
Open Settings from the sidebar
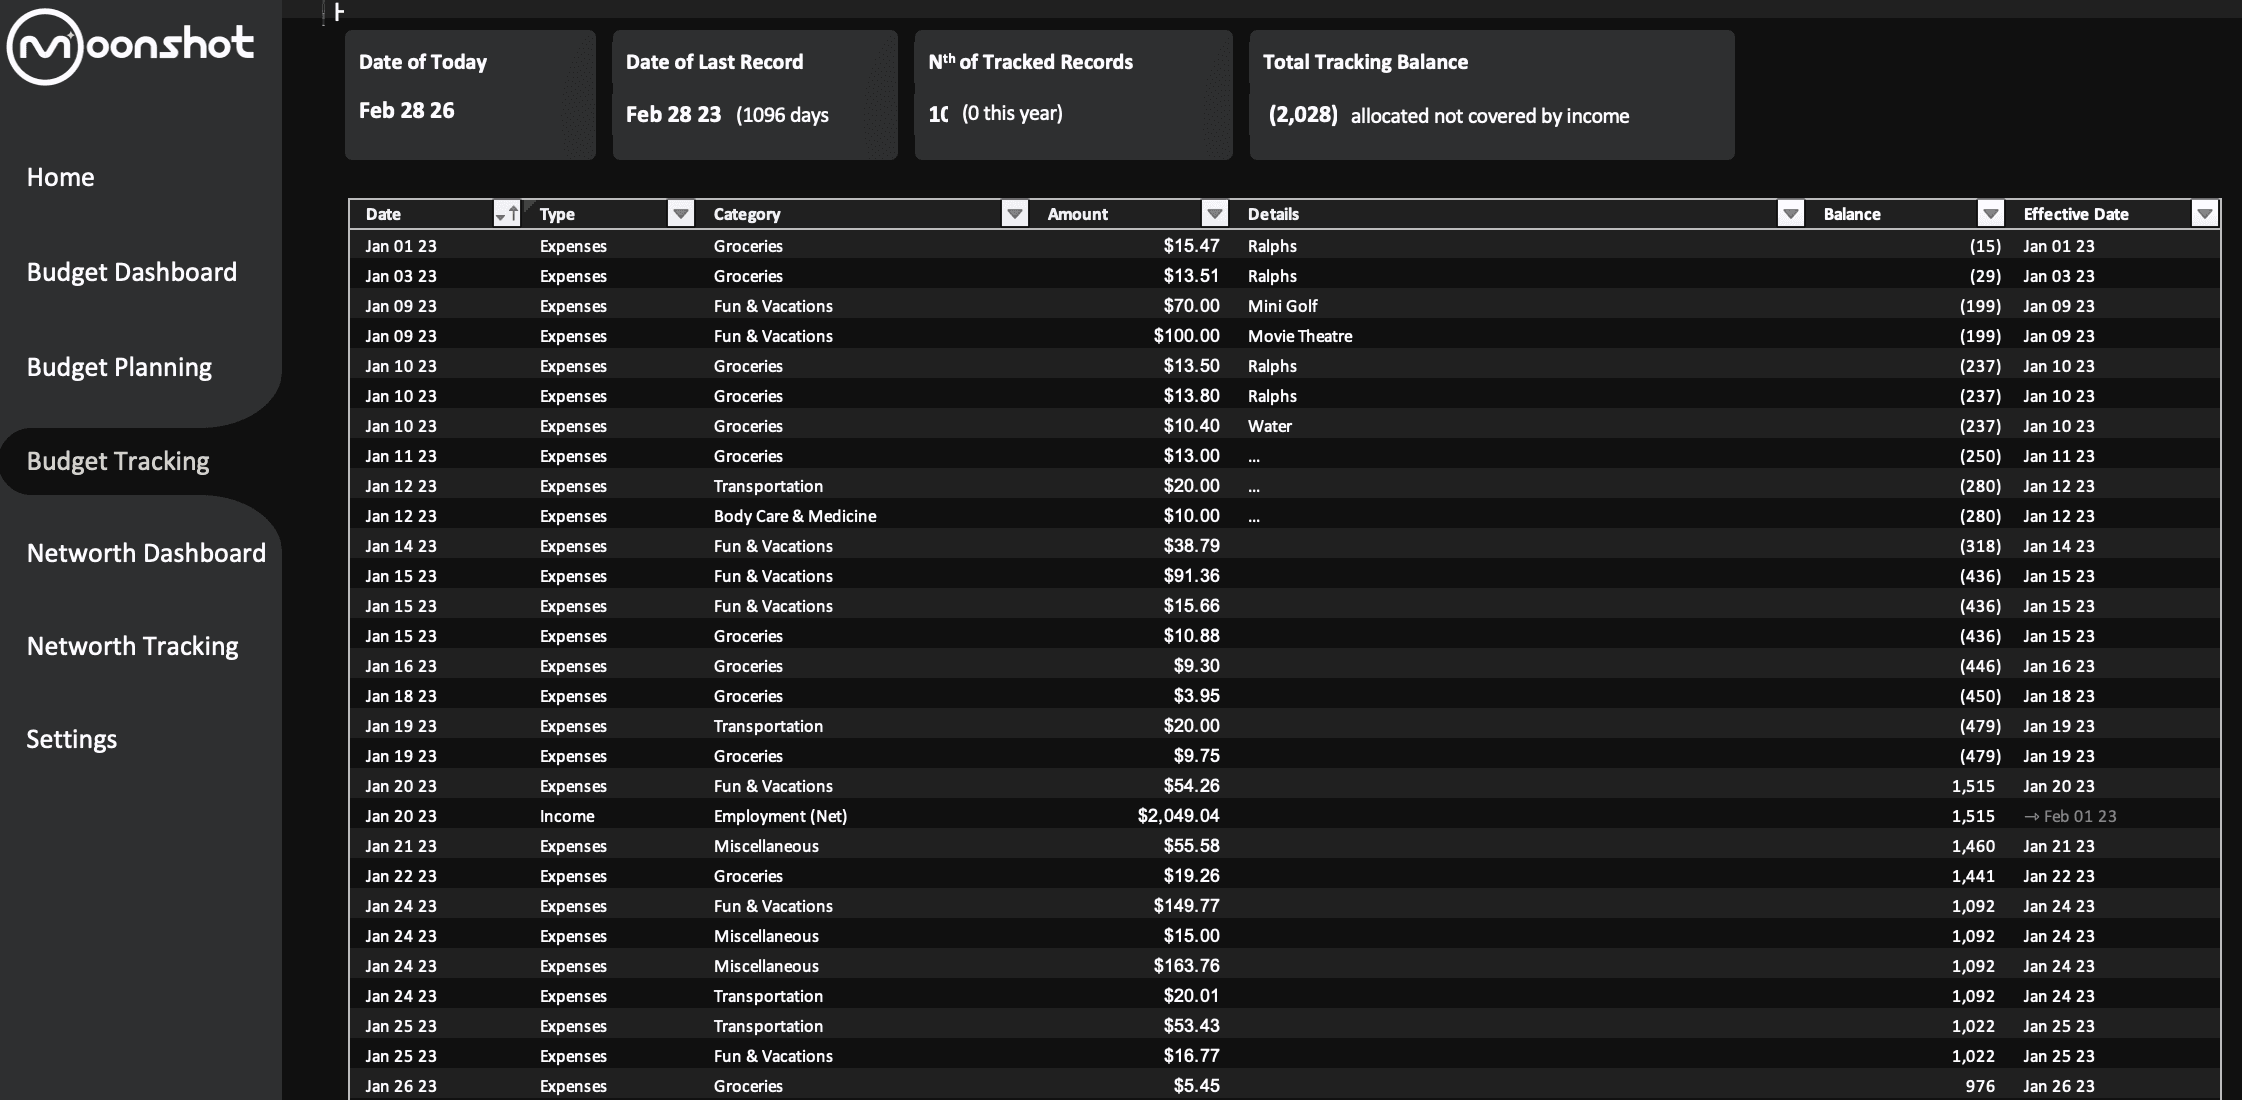coord(72,739)
